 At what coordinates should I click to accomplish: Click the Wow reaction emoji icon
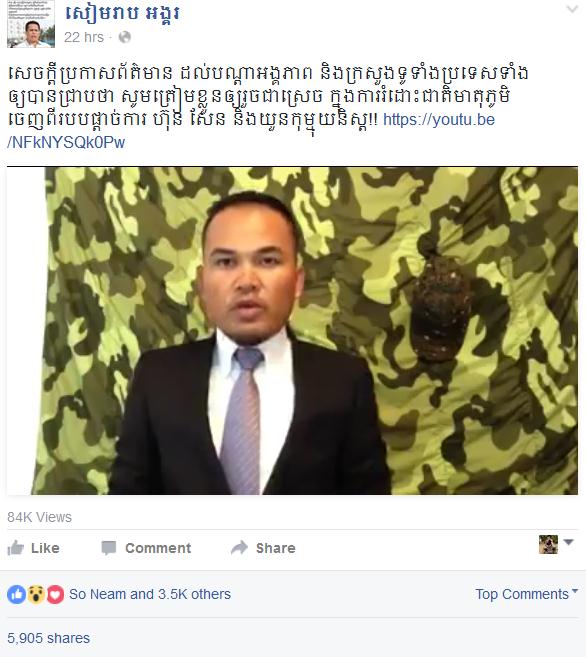click(36, 594)
